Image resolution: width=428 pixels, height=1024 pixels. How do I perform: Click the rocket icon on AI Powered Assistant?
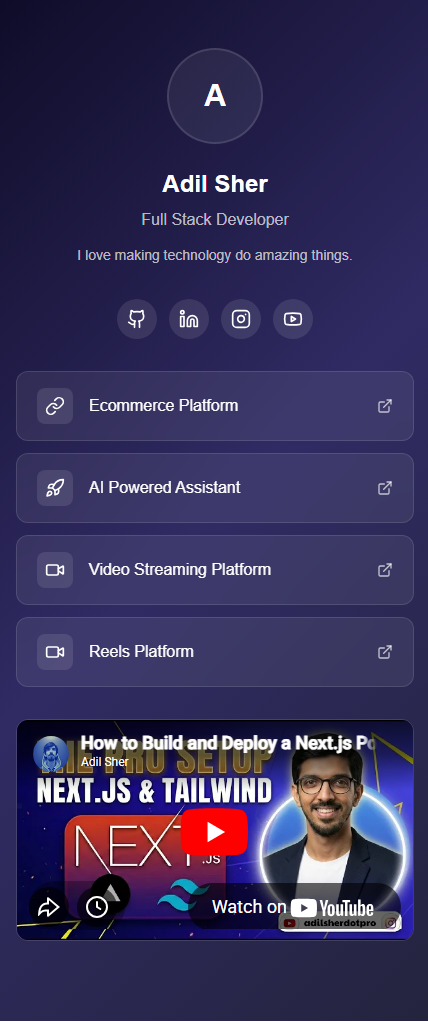(55, 488)
